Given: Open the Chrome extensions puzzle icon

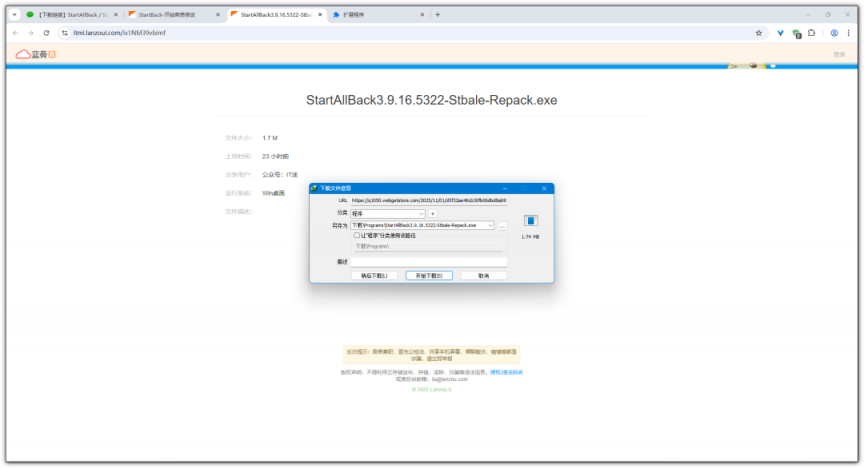Looking at the screenshot, I should coord(811,33).
